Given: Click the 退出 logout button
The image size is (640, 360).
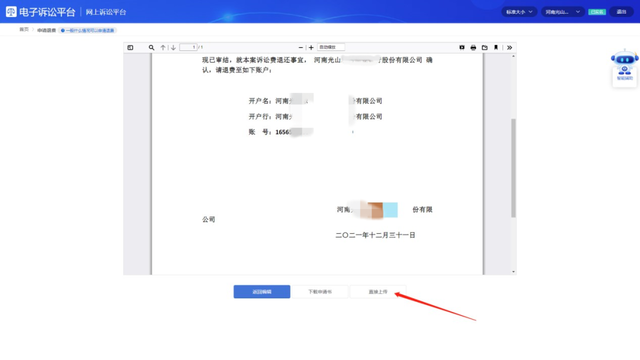Looking at the screenshot, I should pyautogui.click(x=621, y=12).
